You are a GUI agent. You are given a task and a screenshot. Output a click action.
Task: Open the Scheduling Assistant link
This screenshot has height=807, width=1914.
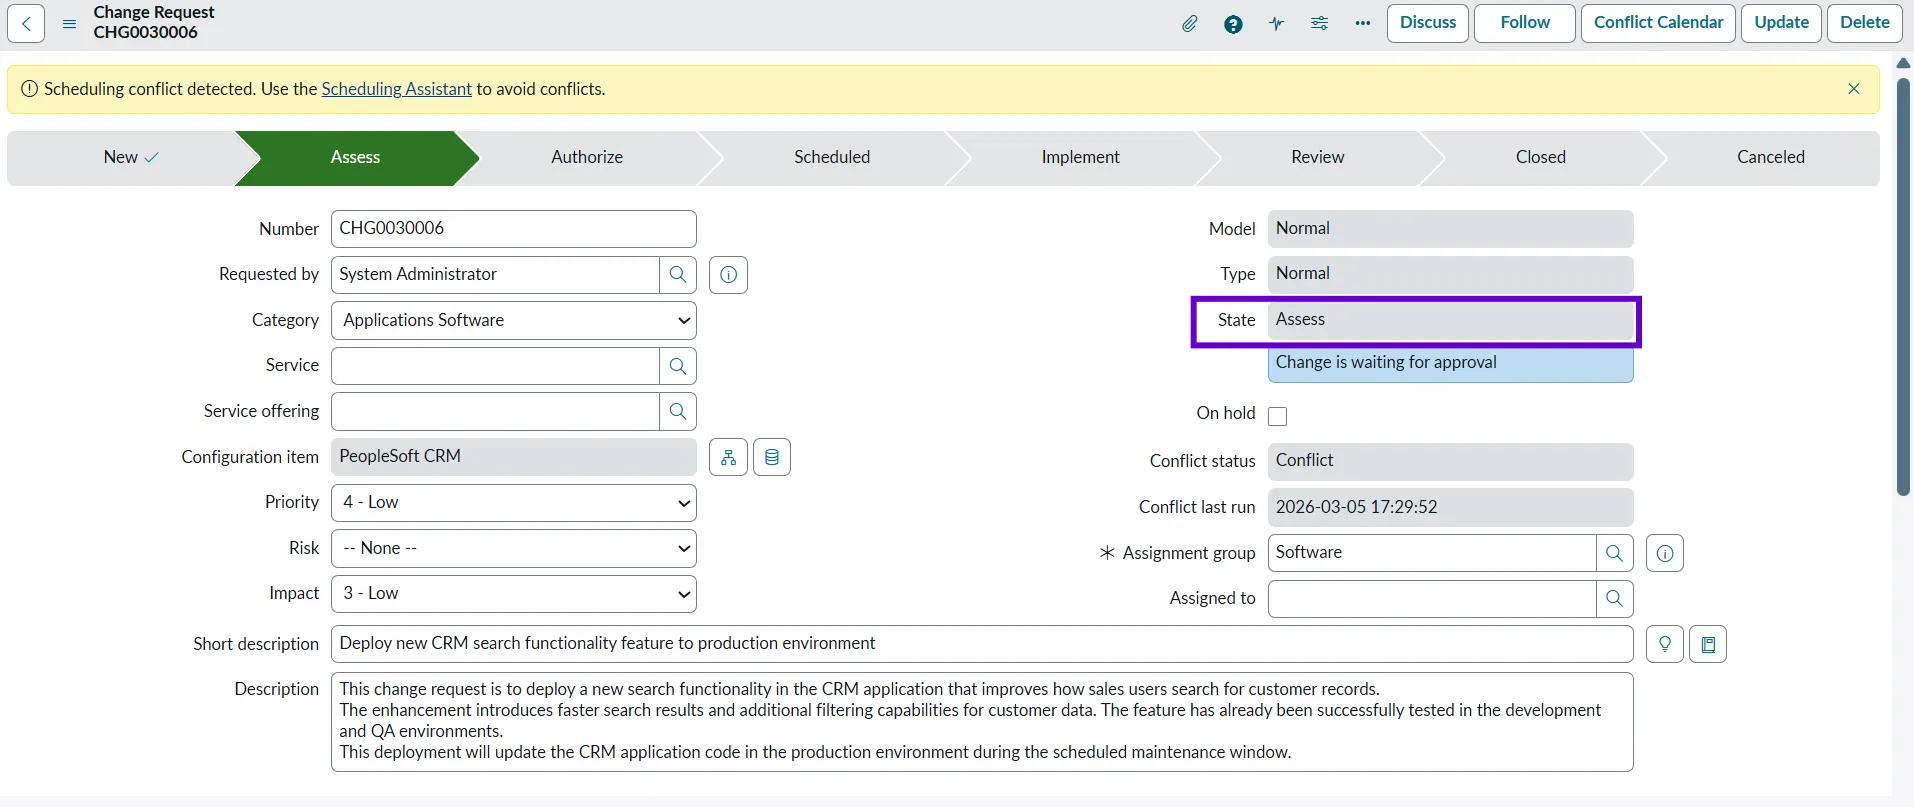396,89
